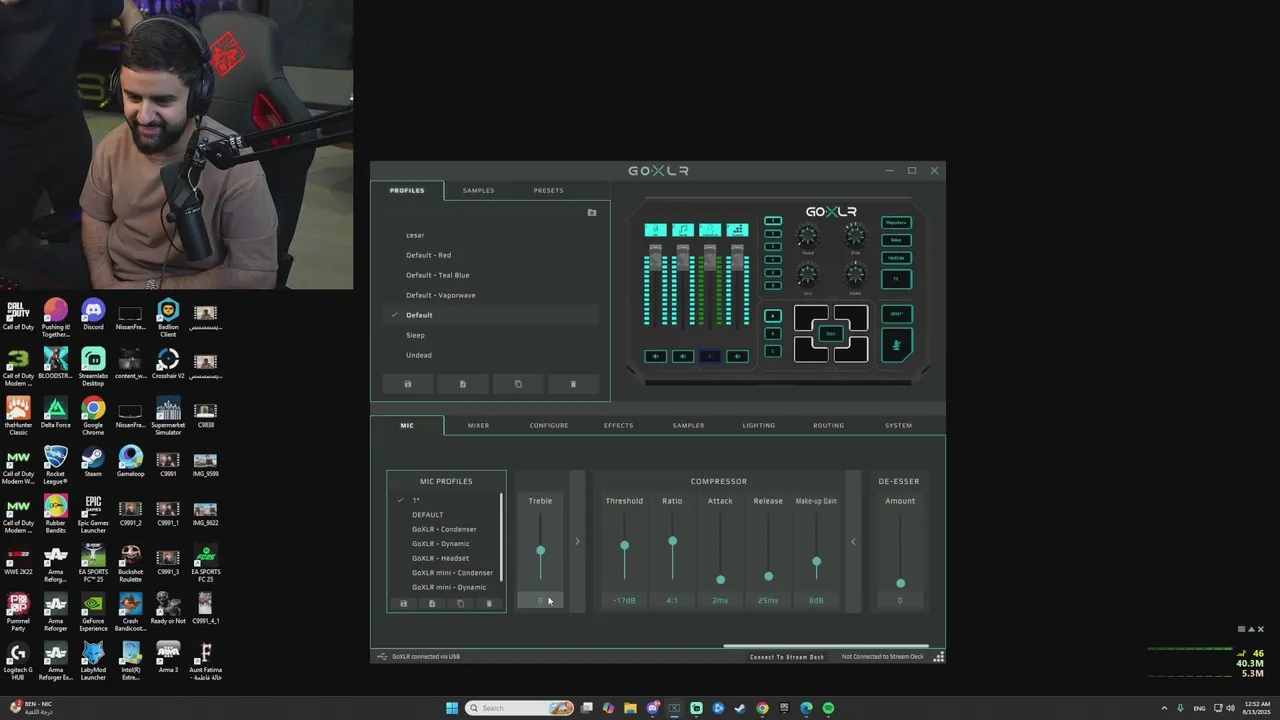Viewport: 1280px width, 720px height.
Task: Click the trash icon in Mic Profiles panel
Action: coord(489,604)
